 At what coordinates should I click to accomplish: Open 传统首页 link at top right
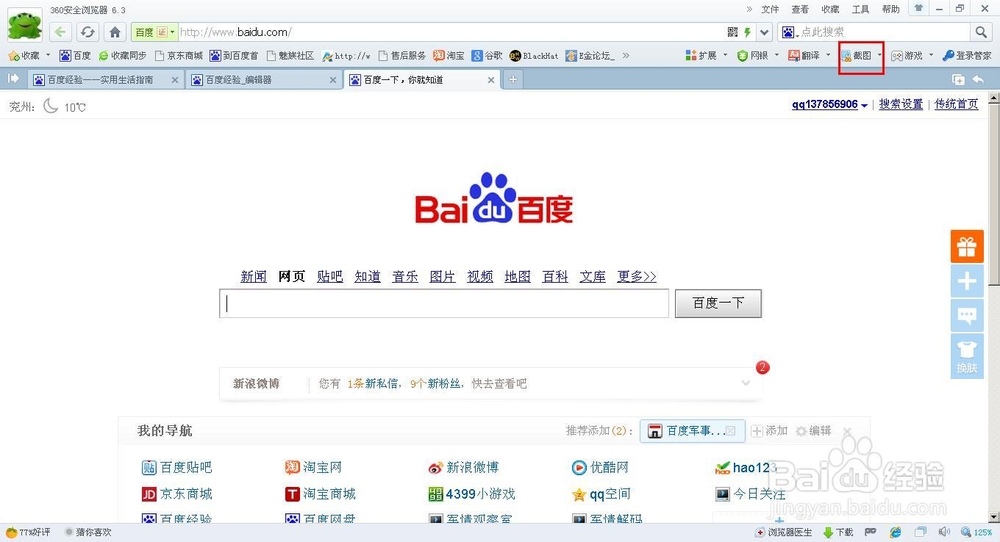[x=956, y=105]
